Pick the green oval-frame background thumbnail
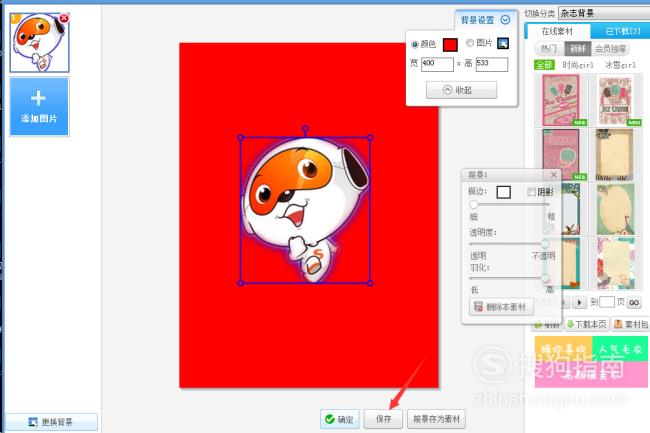 pyautogui.click(x=615, y=209)
